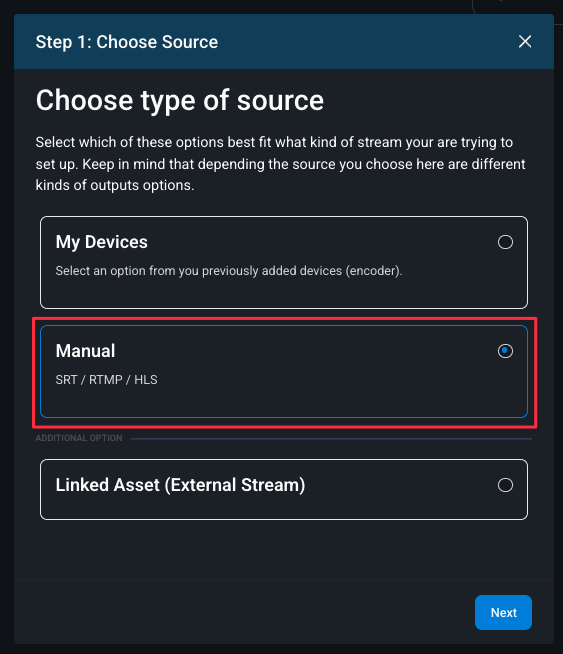This screenshot has width=563, height=654.
Task: Select the My Devices radio button
Action: coord(505,242)
